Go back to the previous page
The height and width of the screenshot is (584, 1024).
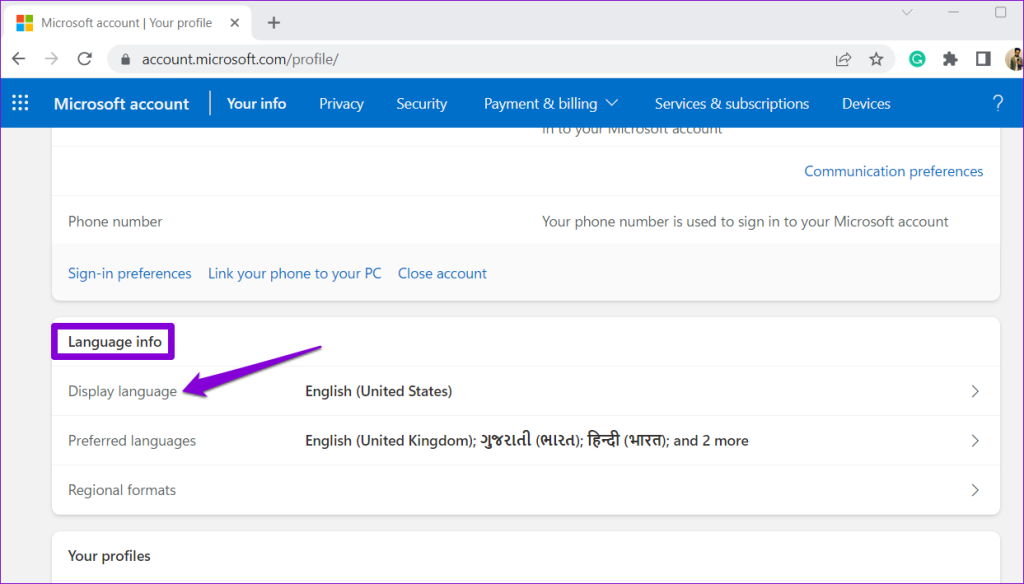click(x=19, y=59)
